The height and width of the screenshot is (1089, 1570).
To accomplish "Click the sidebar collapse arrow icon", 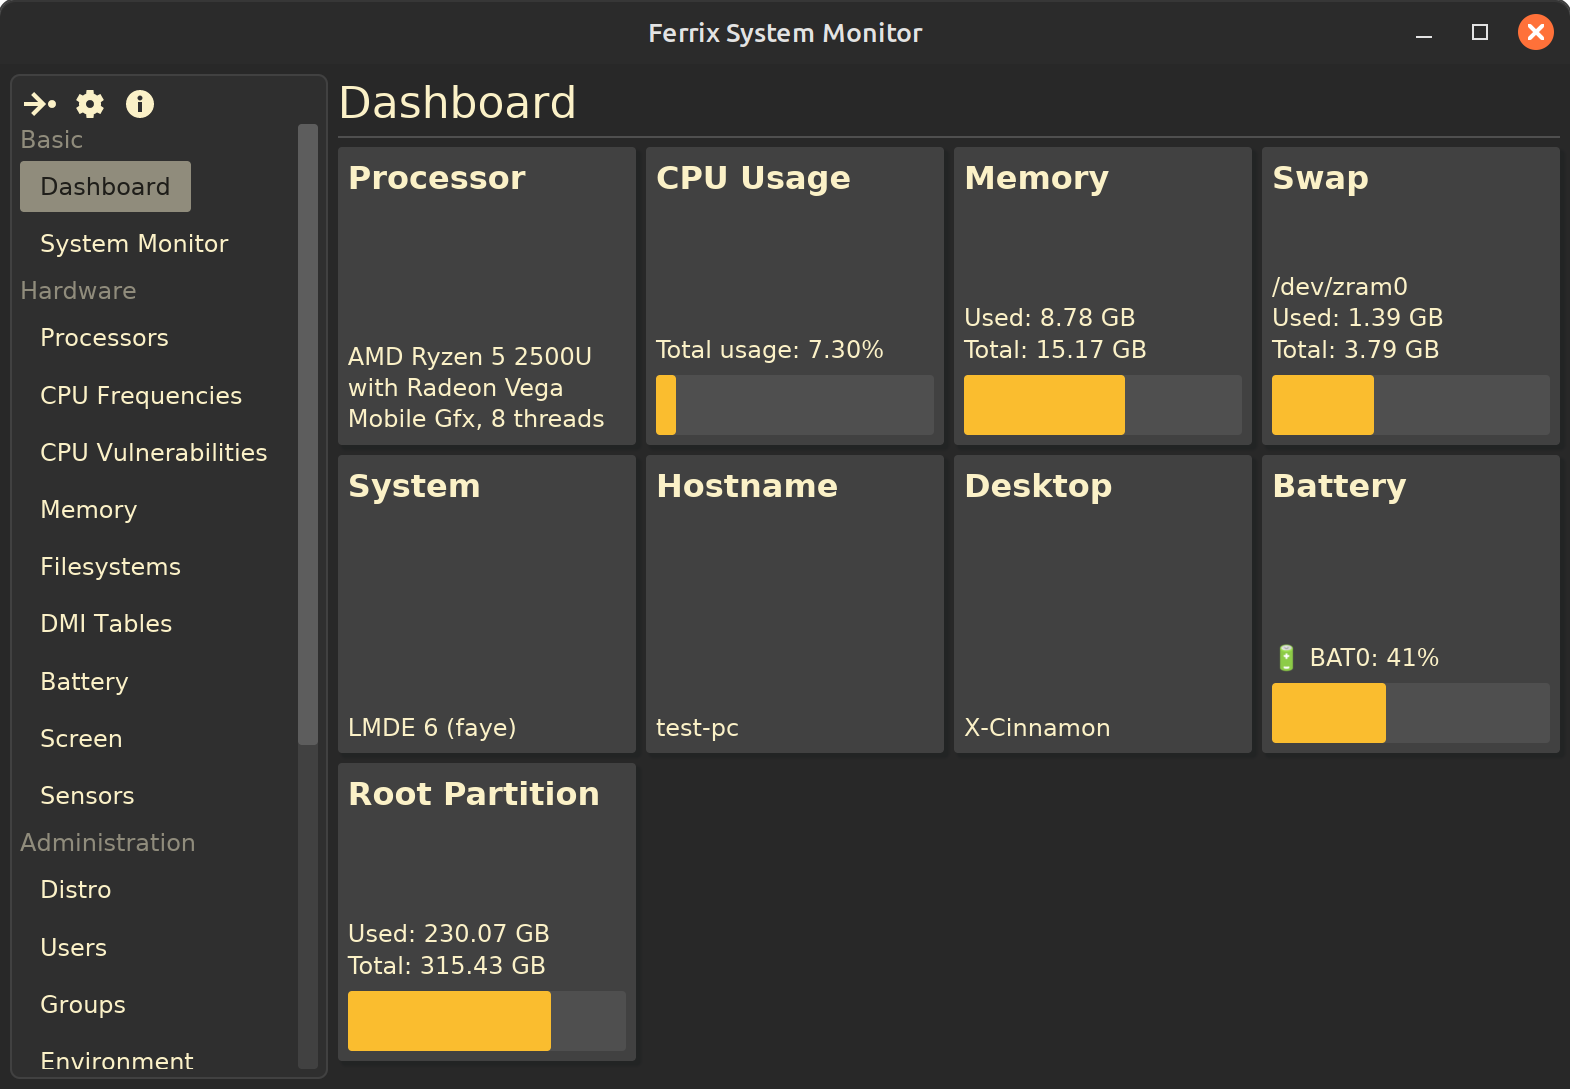I will (40, 104).
